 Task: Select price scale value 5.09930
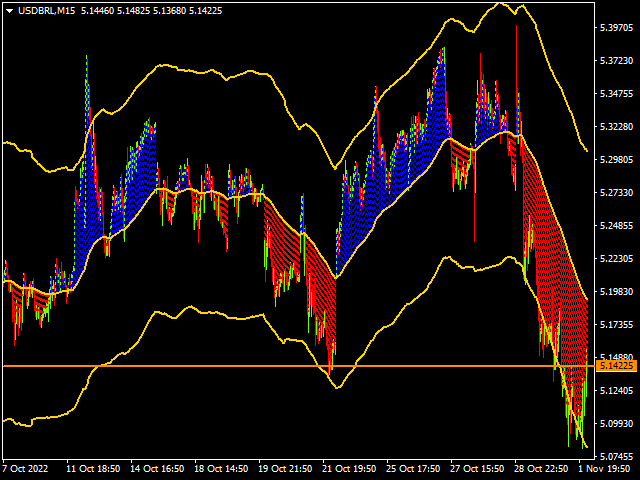616,424
